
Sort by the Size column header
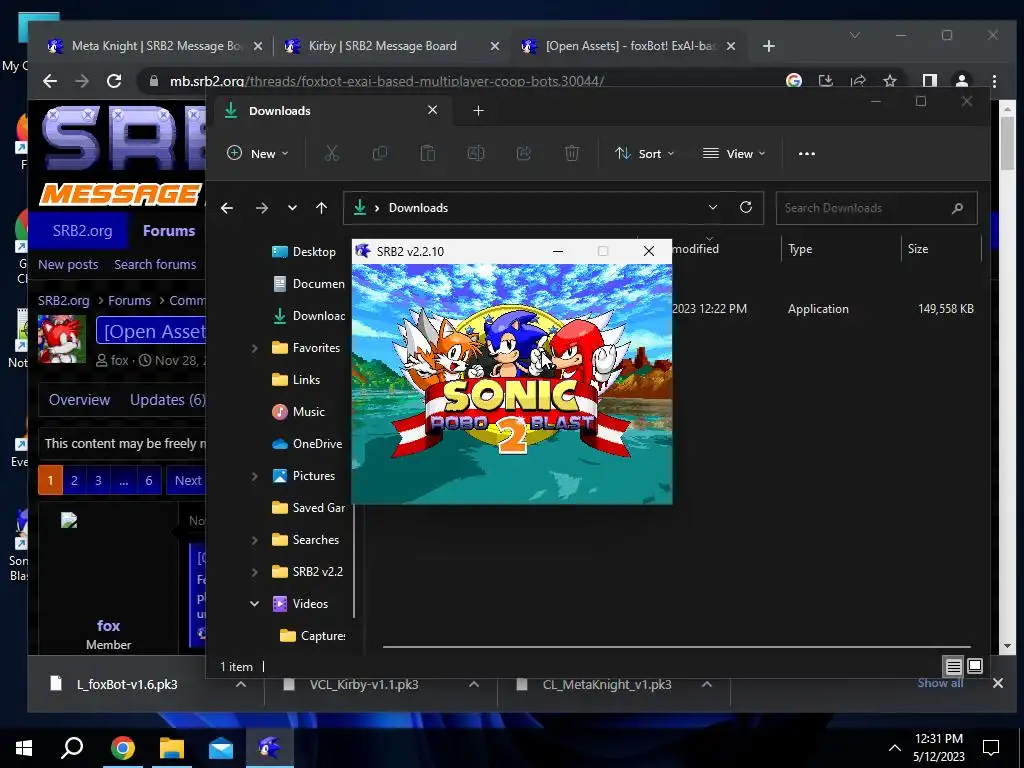point(918,249)
